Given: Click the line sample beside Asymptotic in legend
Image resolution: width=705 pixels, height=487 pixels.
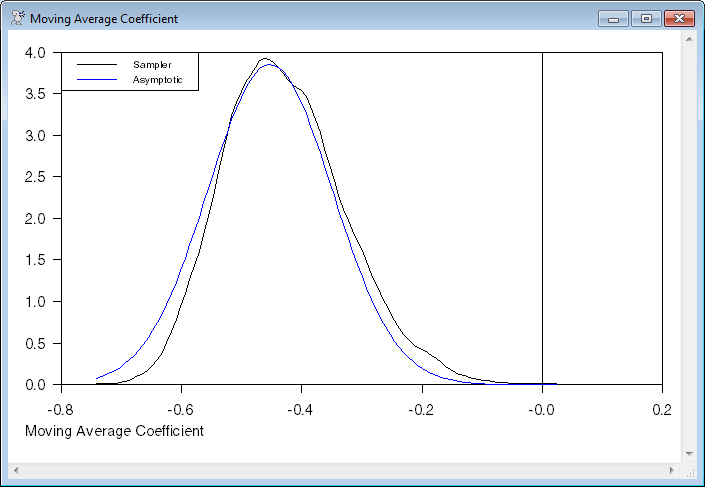Looking at the screenshot, I should point(97,79).
